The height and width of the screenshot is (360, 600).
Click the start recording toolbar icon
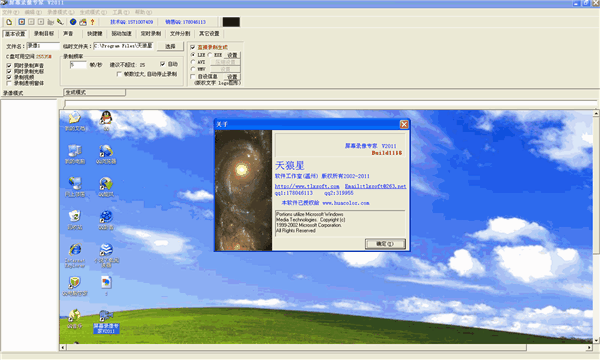coord(22,22)
